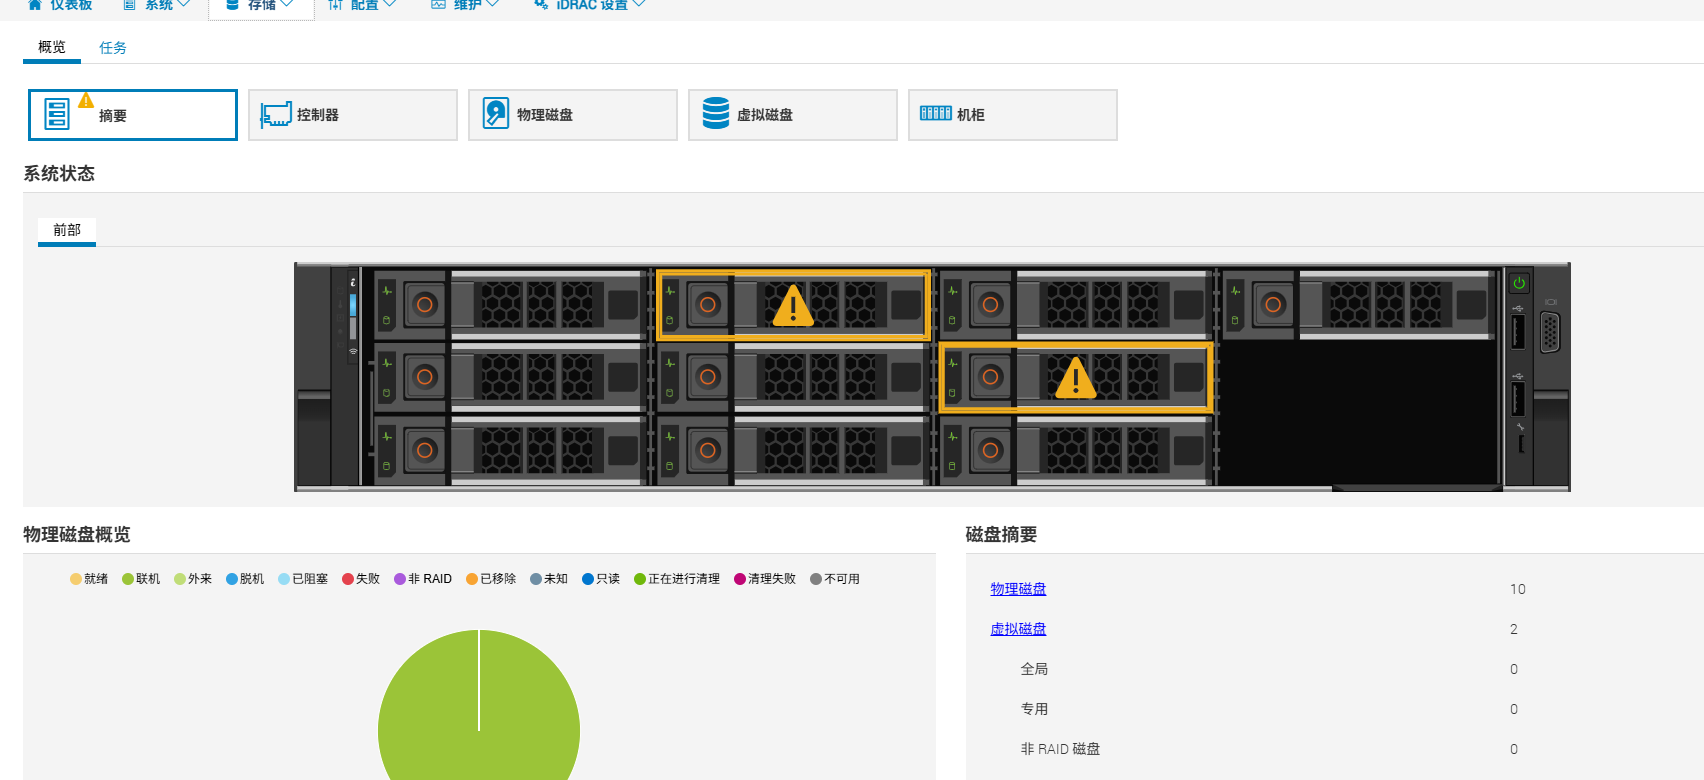Click the enclosure icon in 机柜

click(936, 113)
